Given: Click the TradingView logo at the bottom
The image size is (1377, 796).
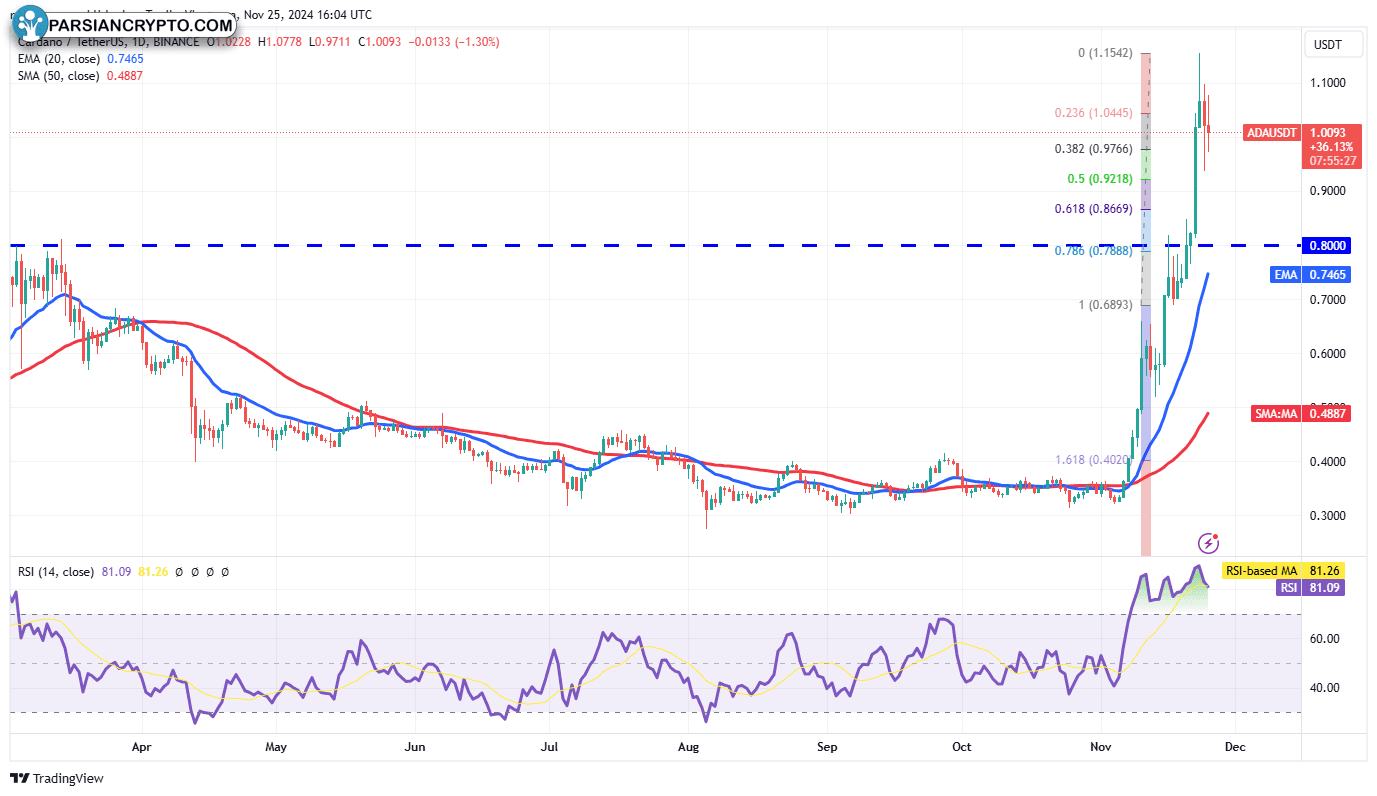Looking at the screenshot, I should pos(57,778).
